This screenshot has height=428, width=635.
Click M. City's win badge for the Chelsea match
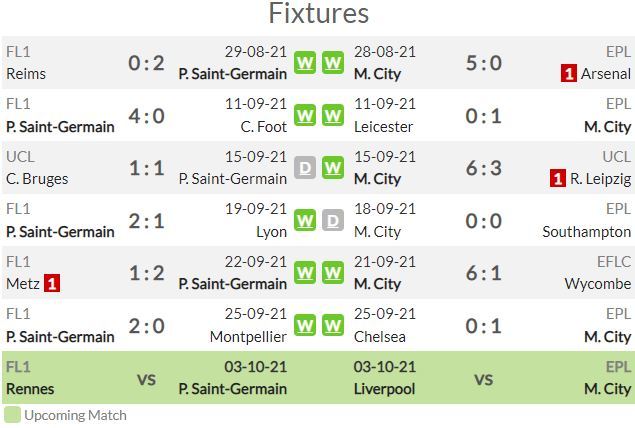[x=332, y=325]
